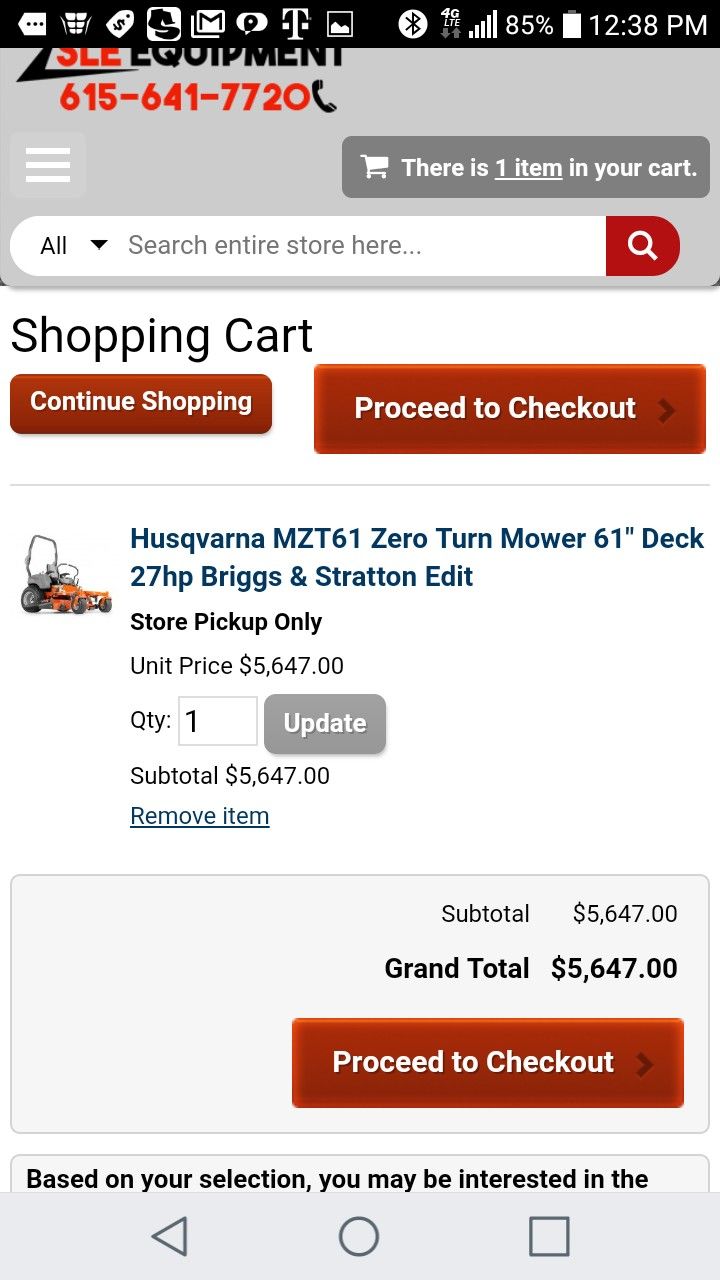This screenshot has height=1280, width=720.
Task: Tap Android back navigation triangle
Action: 170,1236
